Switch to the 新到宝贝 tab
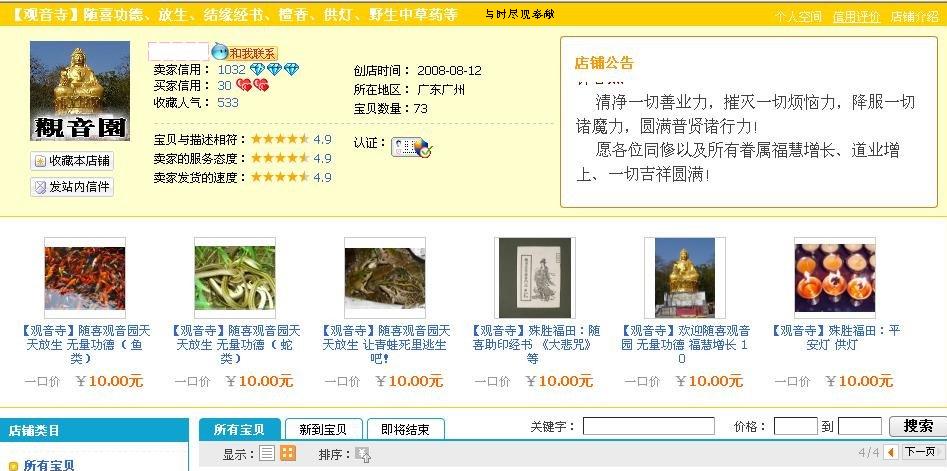The height and width of the screenshot is (471, 947). (x=323, y=429)
